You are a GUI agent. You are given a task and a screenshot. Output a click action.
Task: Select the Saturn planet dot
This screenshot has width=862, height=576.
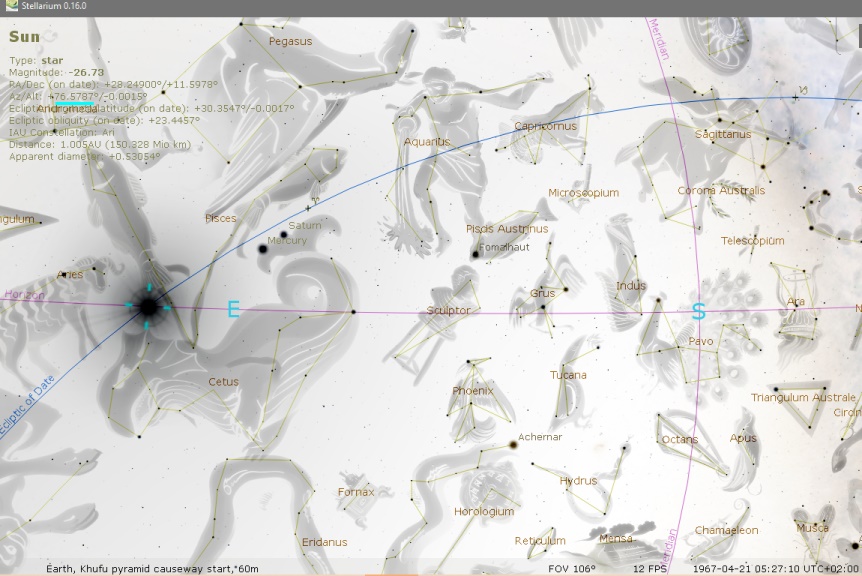click(284, 235)
